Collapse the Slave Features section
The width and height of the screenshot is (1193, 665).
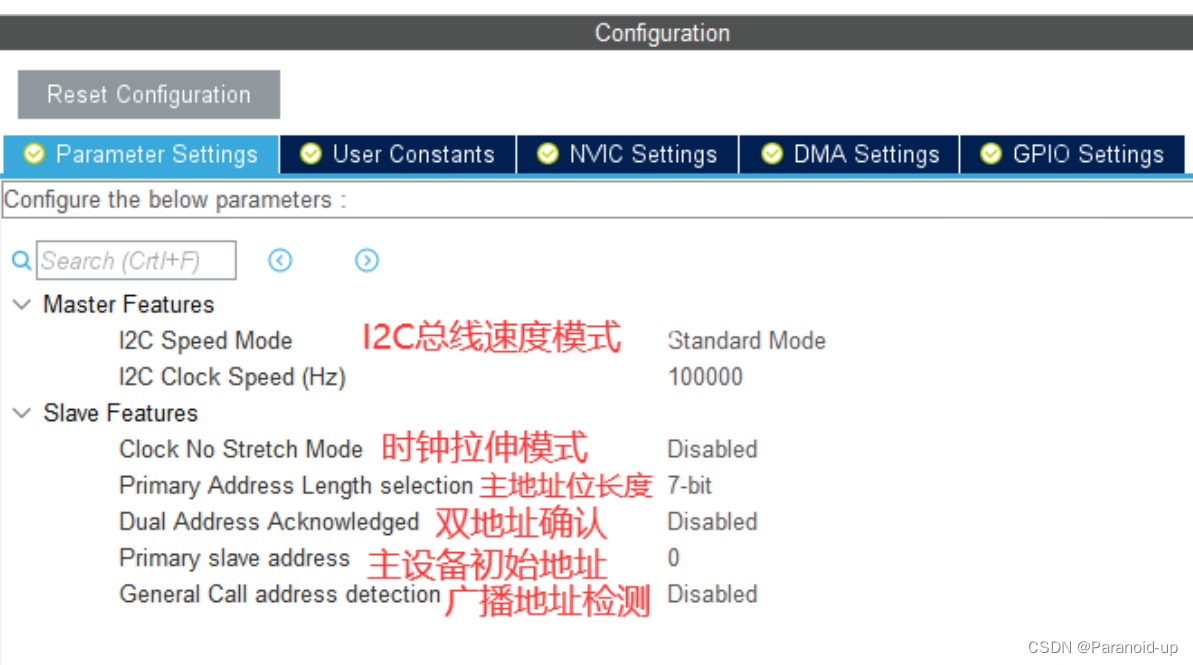[x=21, y=413]
